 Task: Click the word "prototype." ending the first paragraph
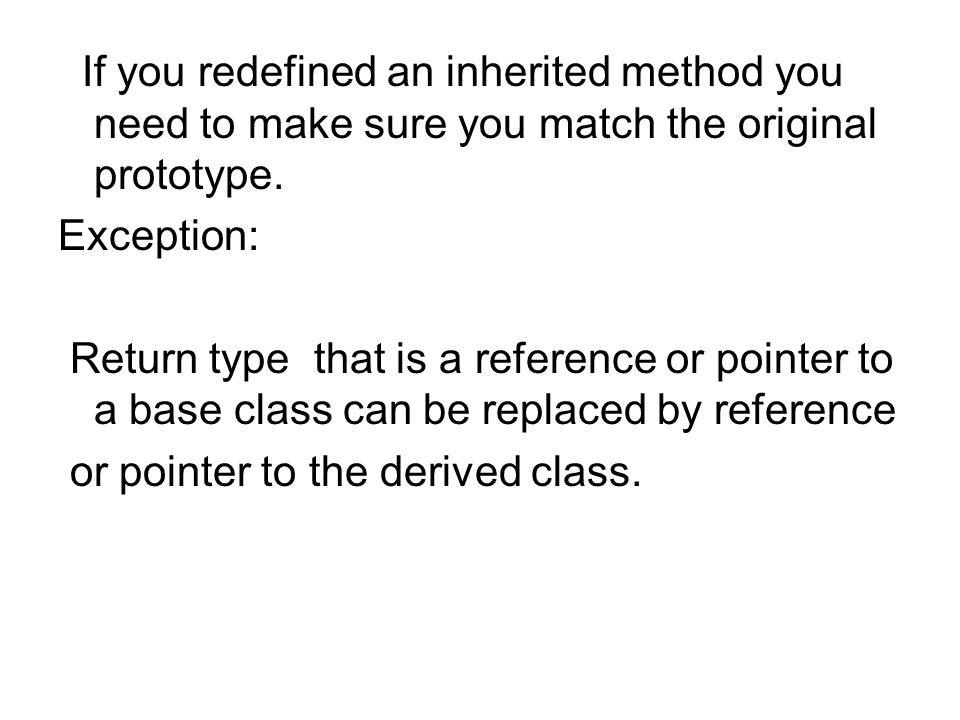pos(189,178)
